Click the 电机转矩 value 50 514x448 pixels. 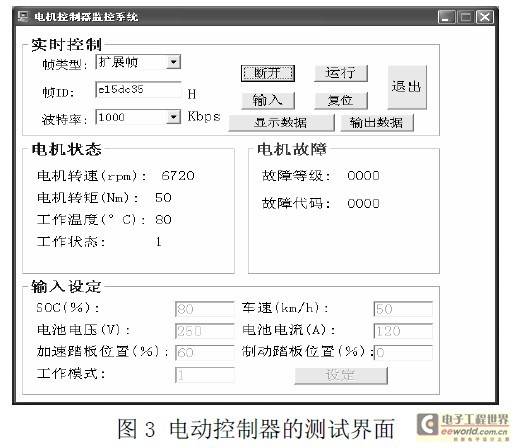(163, 198)
